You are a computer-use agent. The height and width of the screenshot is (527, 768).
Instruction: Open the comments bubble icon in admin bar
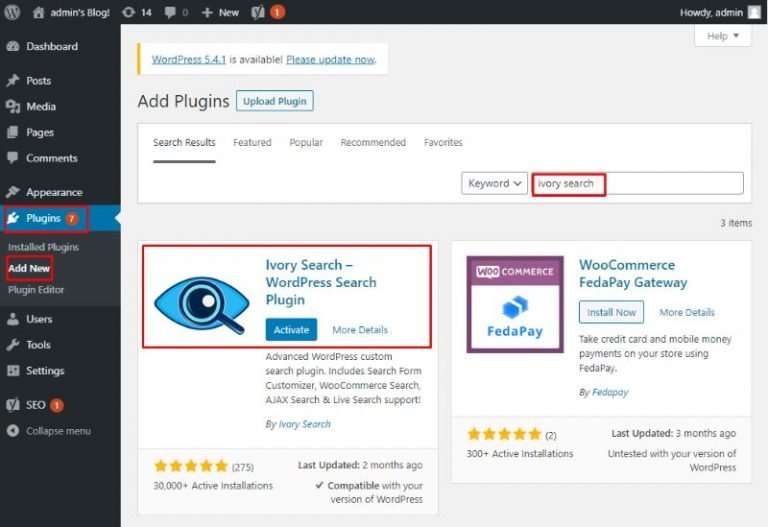170,12
